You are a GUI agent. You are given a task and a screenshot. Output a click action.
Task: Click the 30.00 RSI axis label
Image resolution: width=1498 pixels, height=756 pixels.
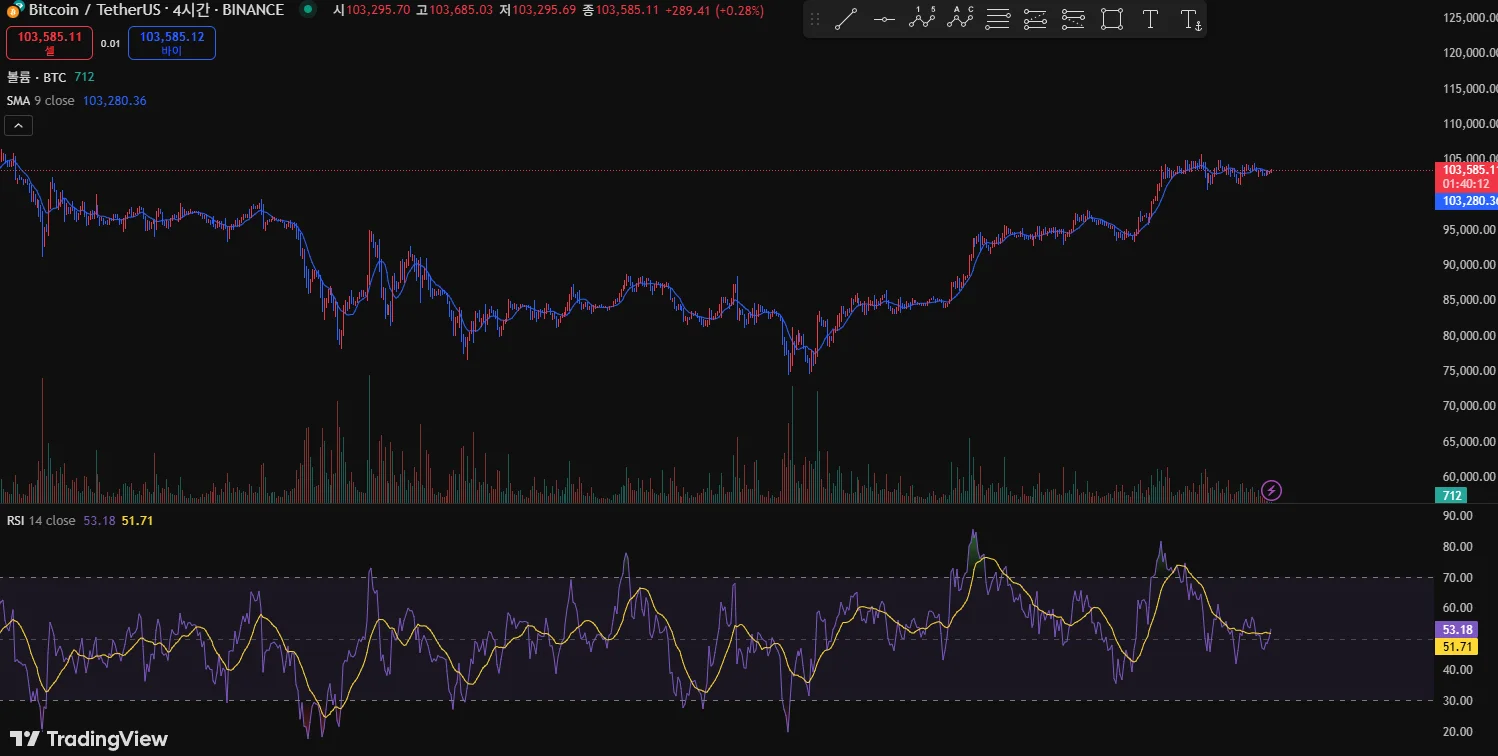coord(1456,701)
